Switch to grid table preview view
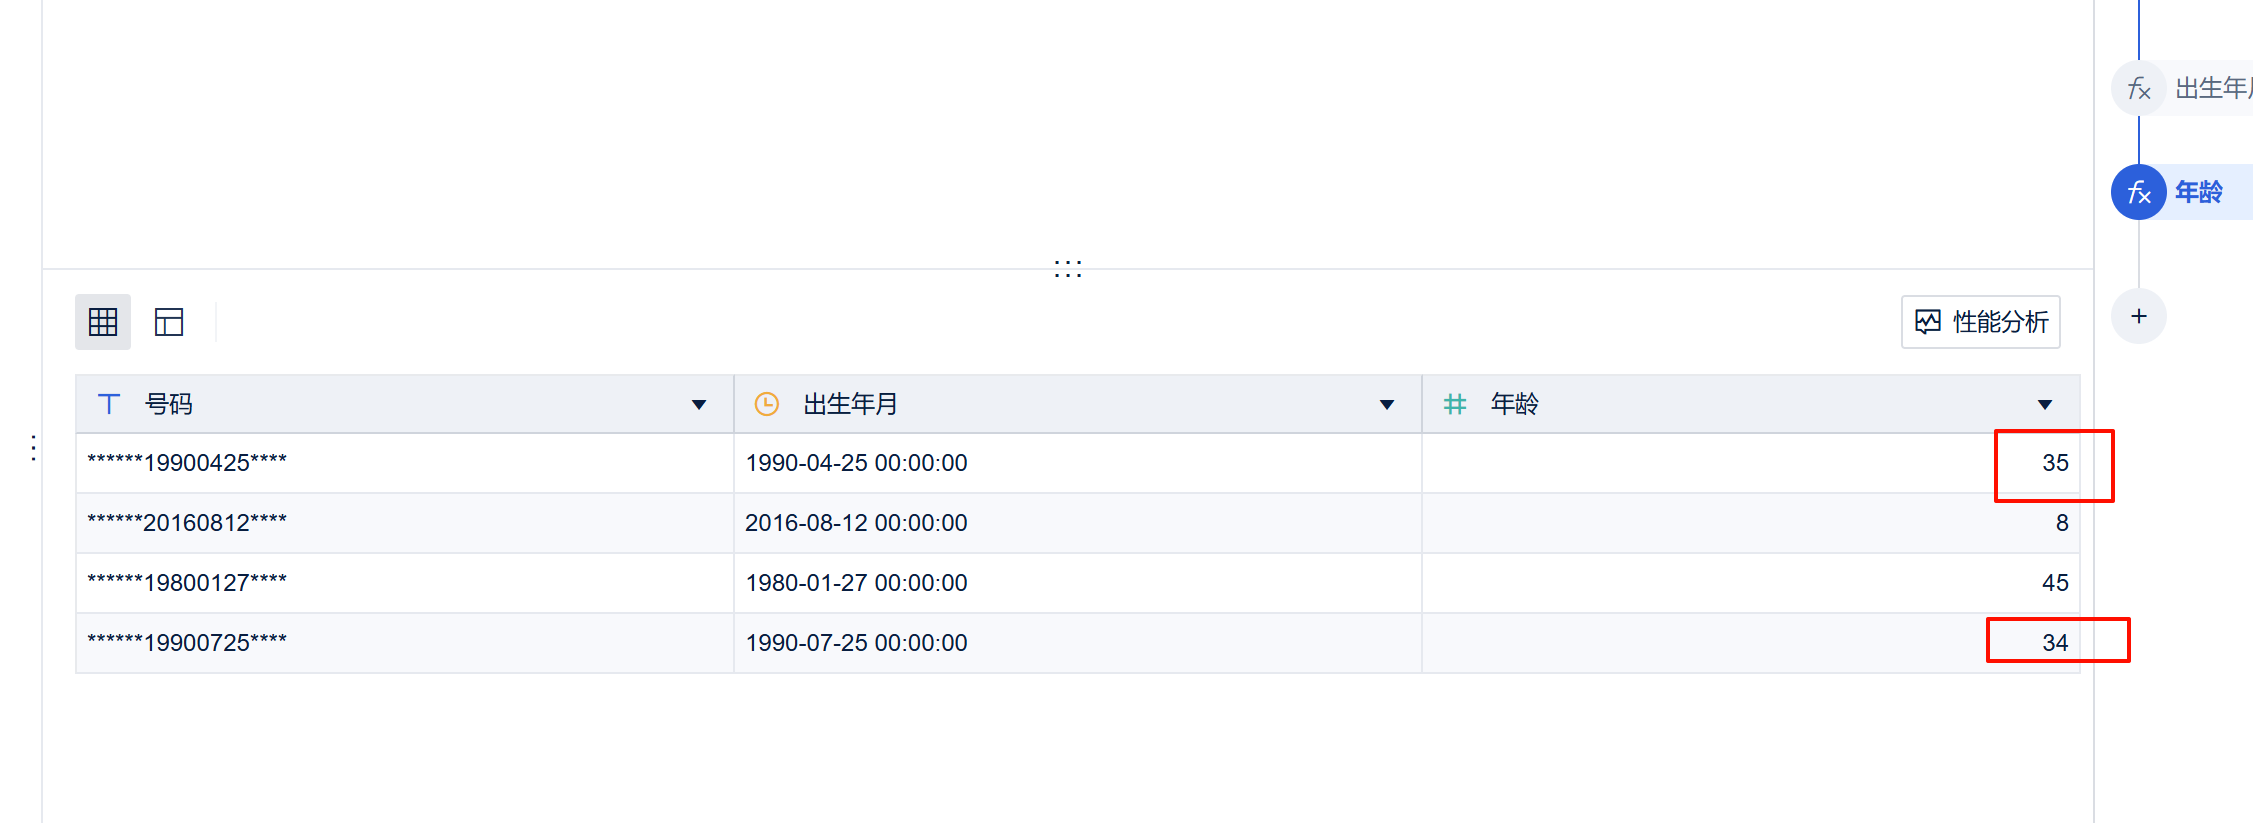The height and width of the screenshot is (823, 2253). pos(103,322)
